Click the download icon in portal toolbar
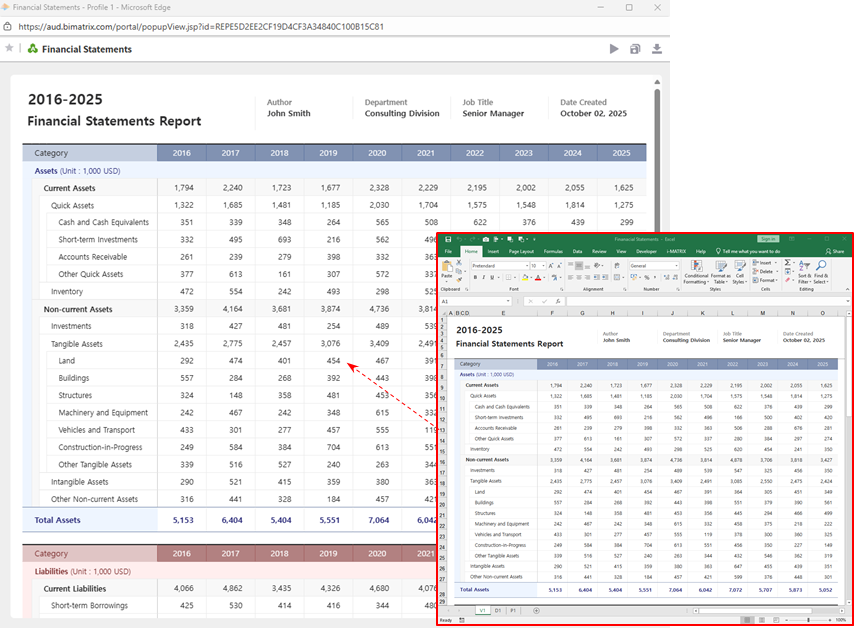 click(x=657, y=48)
